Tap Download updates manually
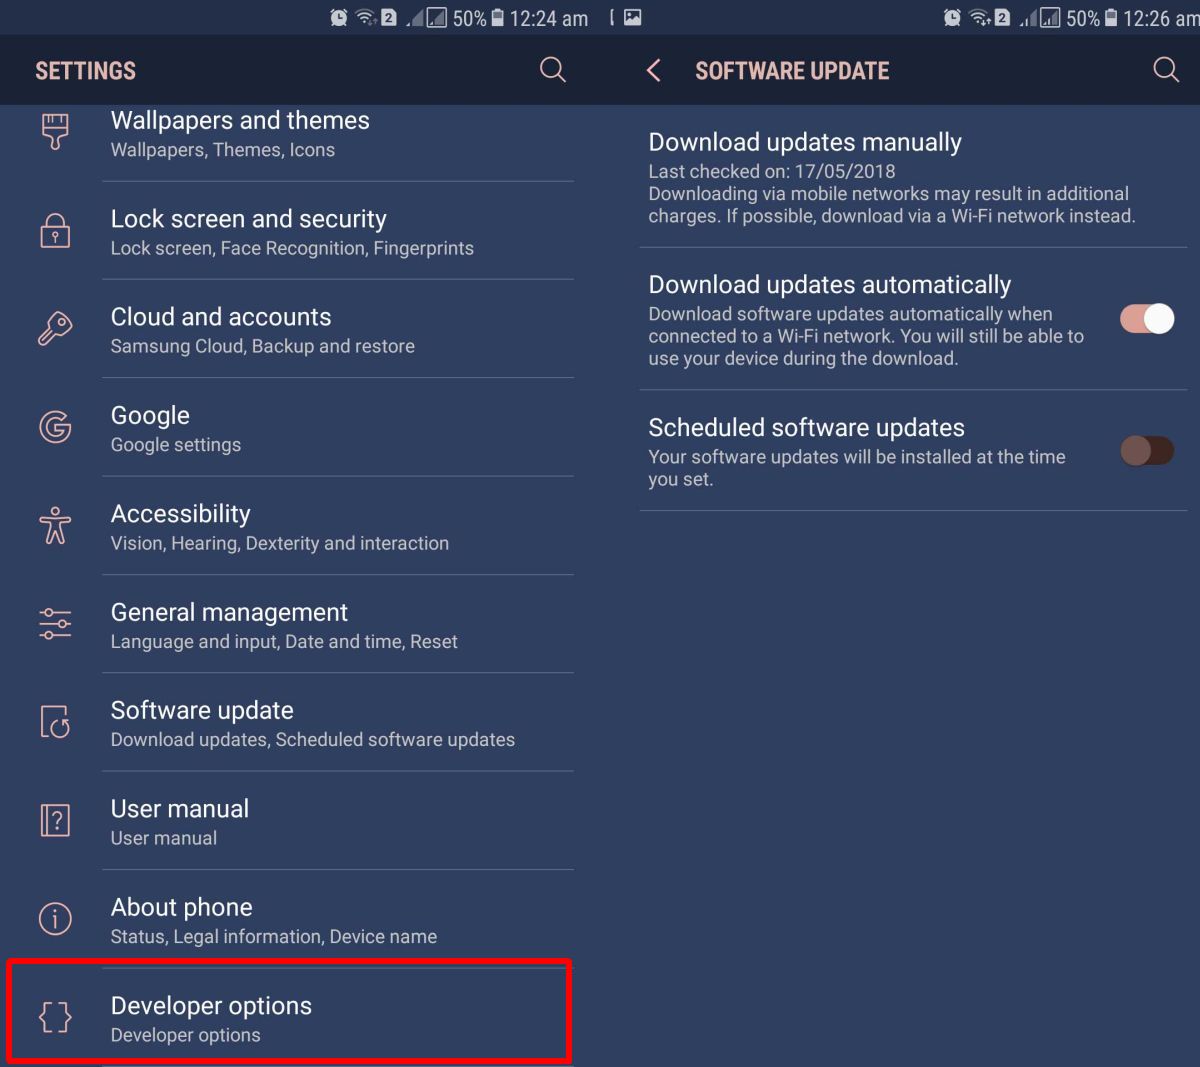 pos(805,142)
